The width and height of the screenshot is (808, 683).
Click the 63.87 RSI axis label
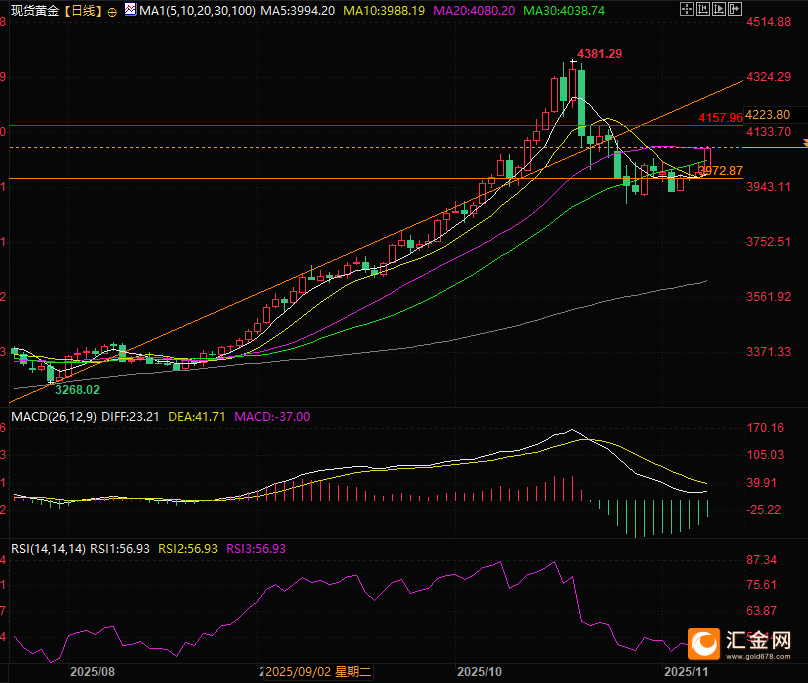[762, 611]
